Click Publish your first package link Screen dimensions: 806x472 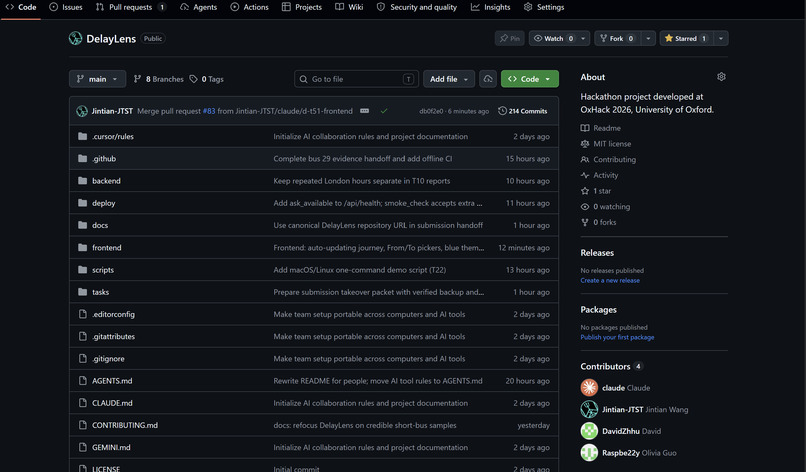click(x=617, y=337)
